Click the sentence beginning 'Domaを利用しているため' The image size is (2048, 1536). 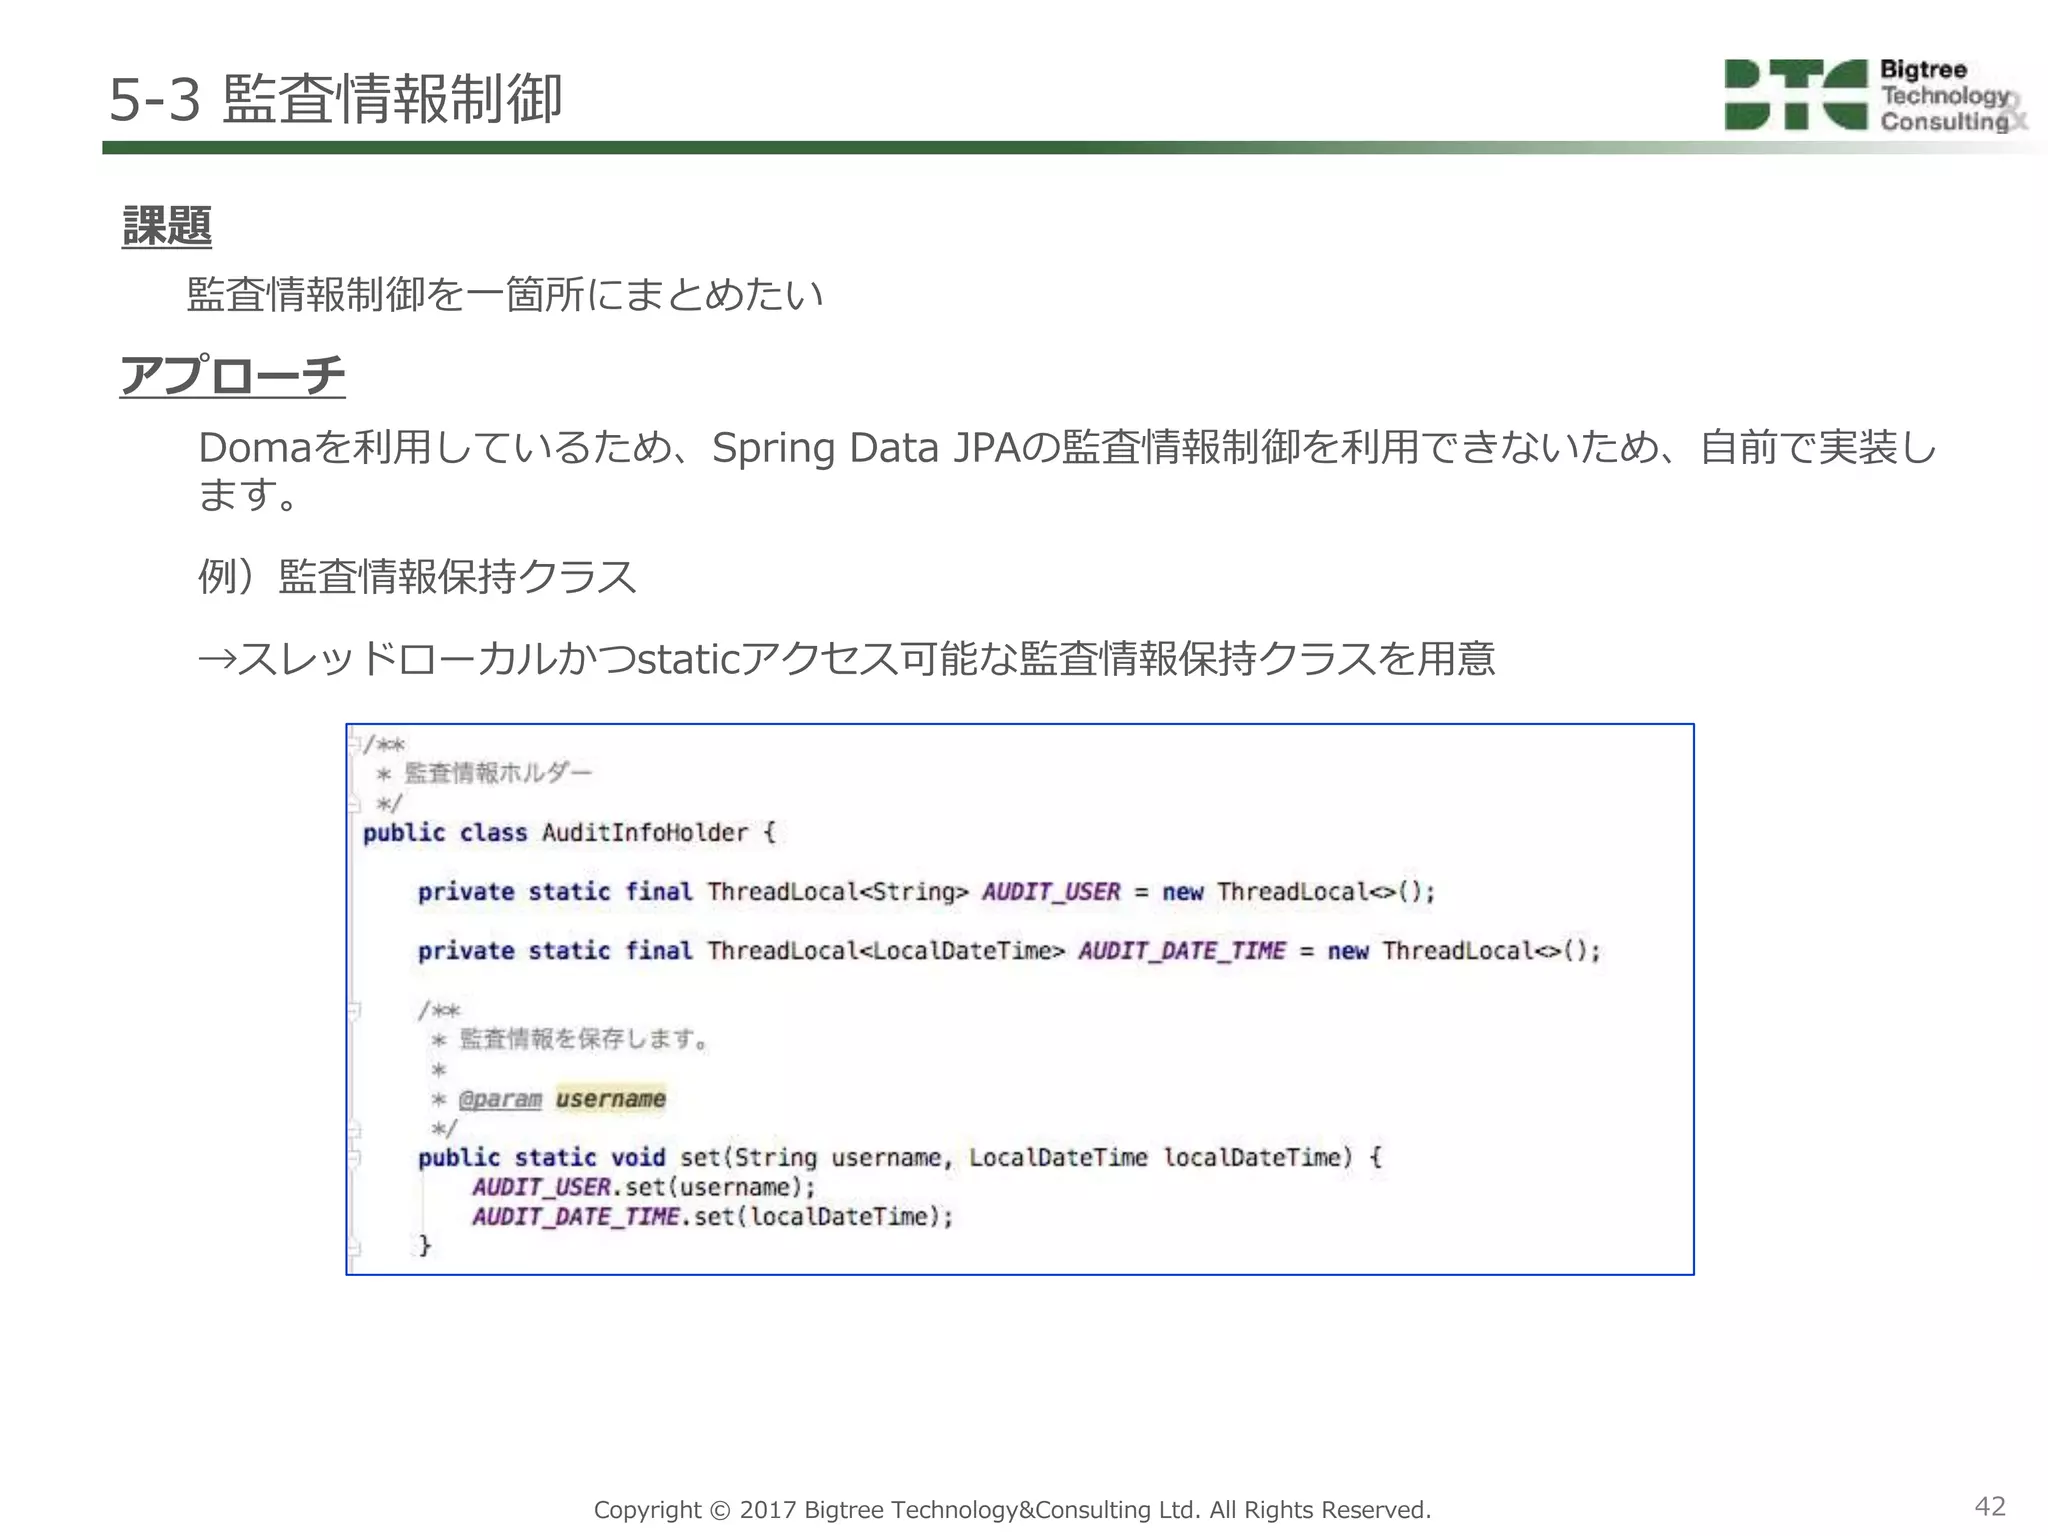coord(1067,470)
